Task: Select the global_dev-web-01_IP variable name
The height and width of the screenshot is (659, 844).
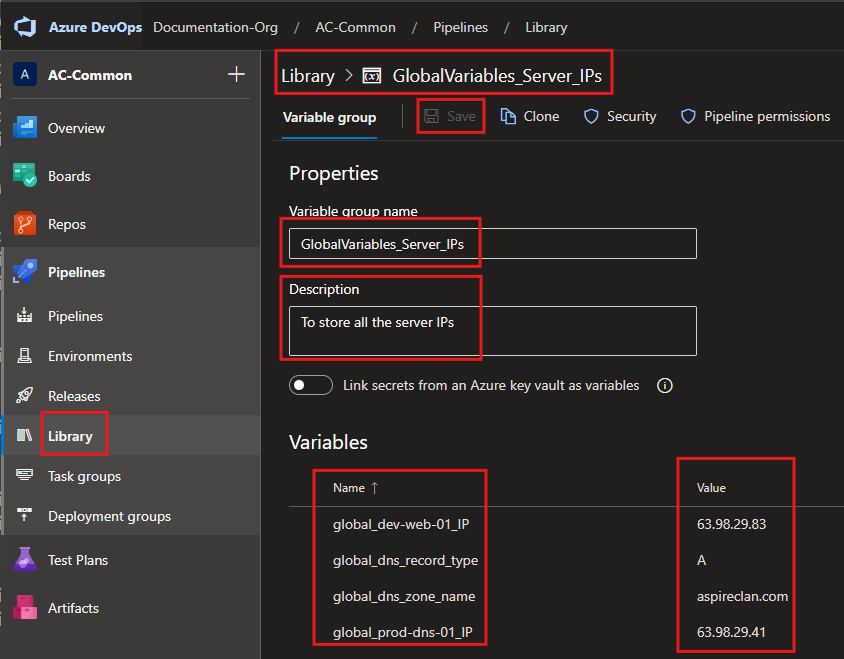Action: tap(401, 524)
